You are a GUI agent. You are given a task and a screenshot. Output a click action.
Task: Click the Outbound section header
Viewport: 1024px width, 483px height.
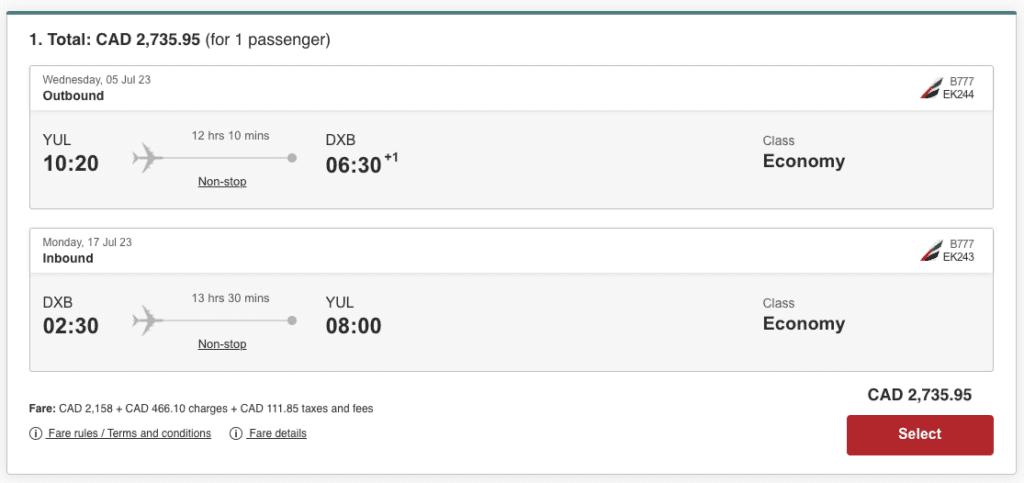(x=73, y=96)
